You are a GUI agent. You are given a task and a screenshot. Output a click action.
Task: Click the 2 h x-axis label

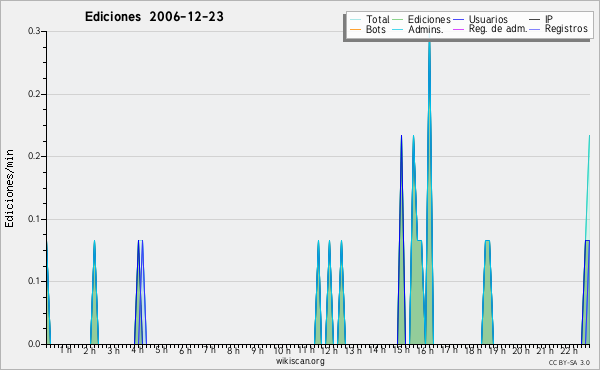[90, 350]
